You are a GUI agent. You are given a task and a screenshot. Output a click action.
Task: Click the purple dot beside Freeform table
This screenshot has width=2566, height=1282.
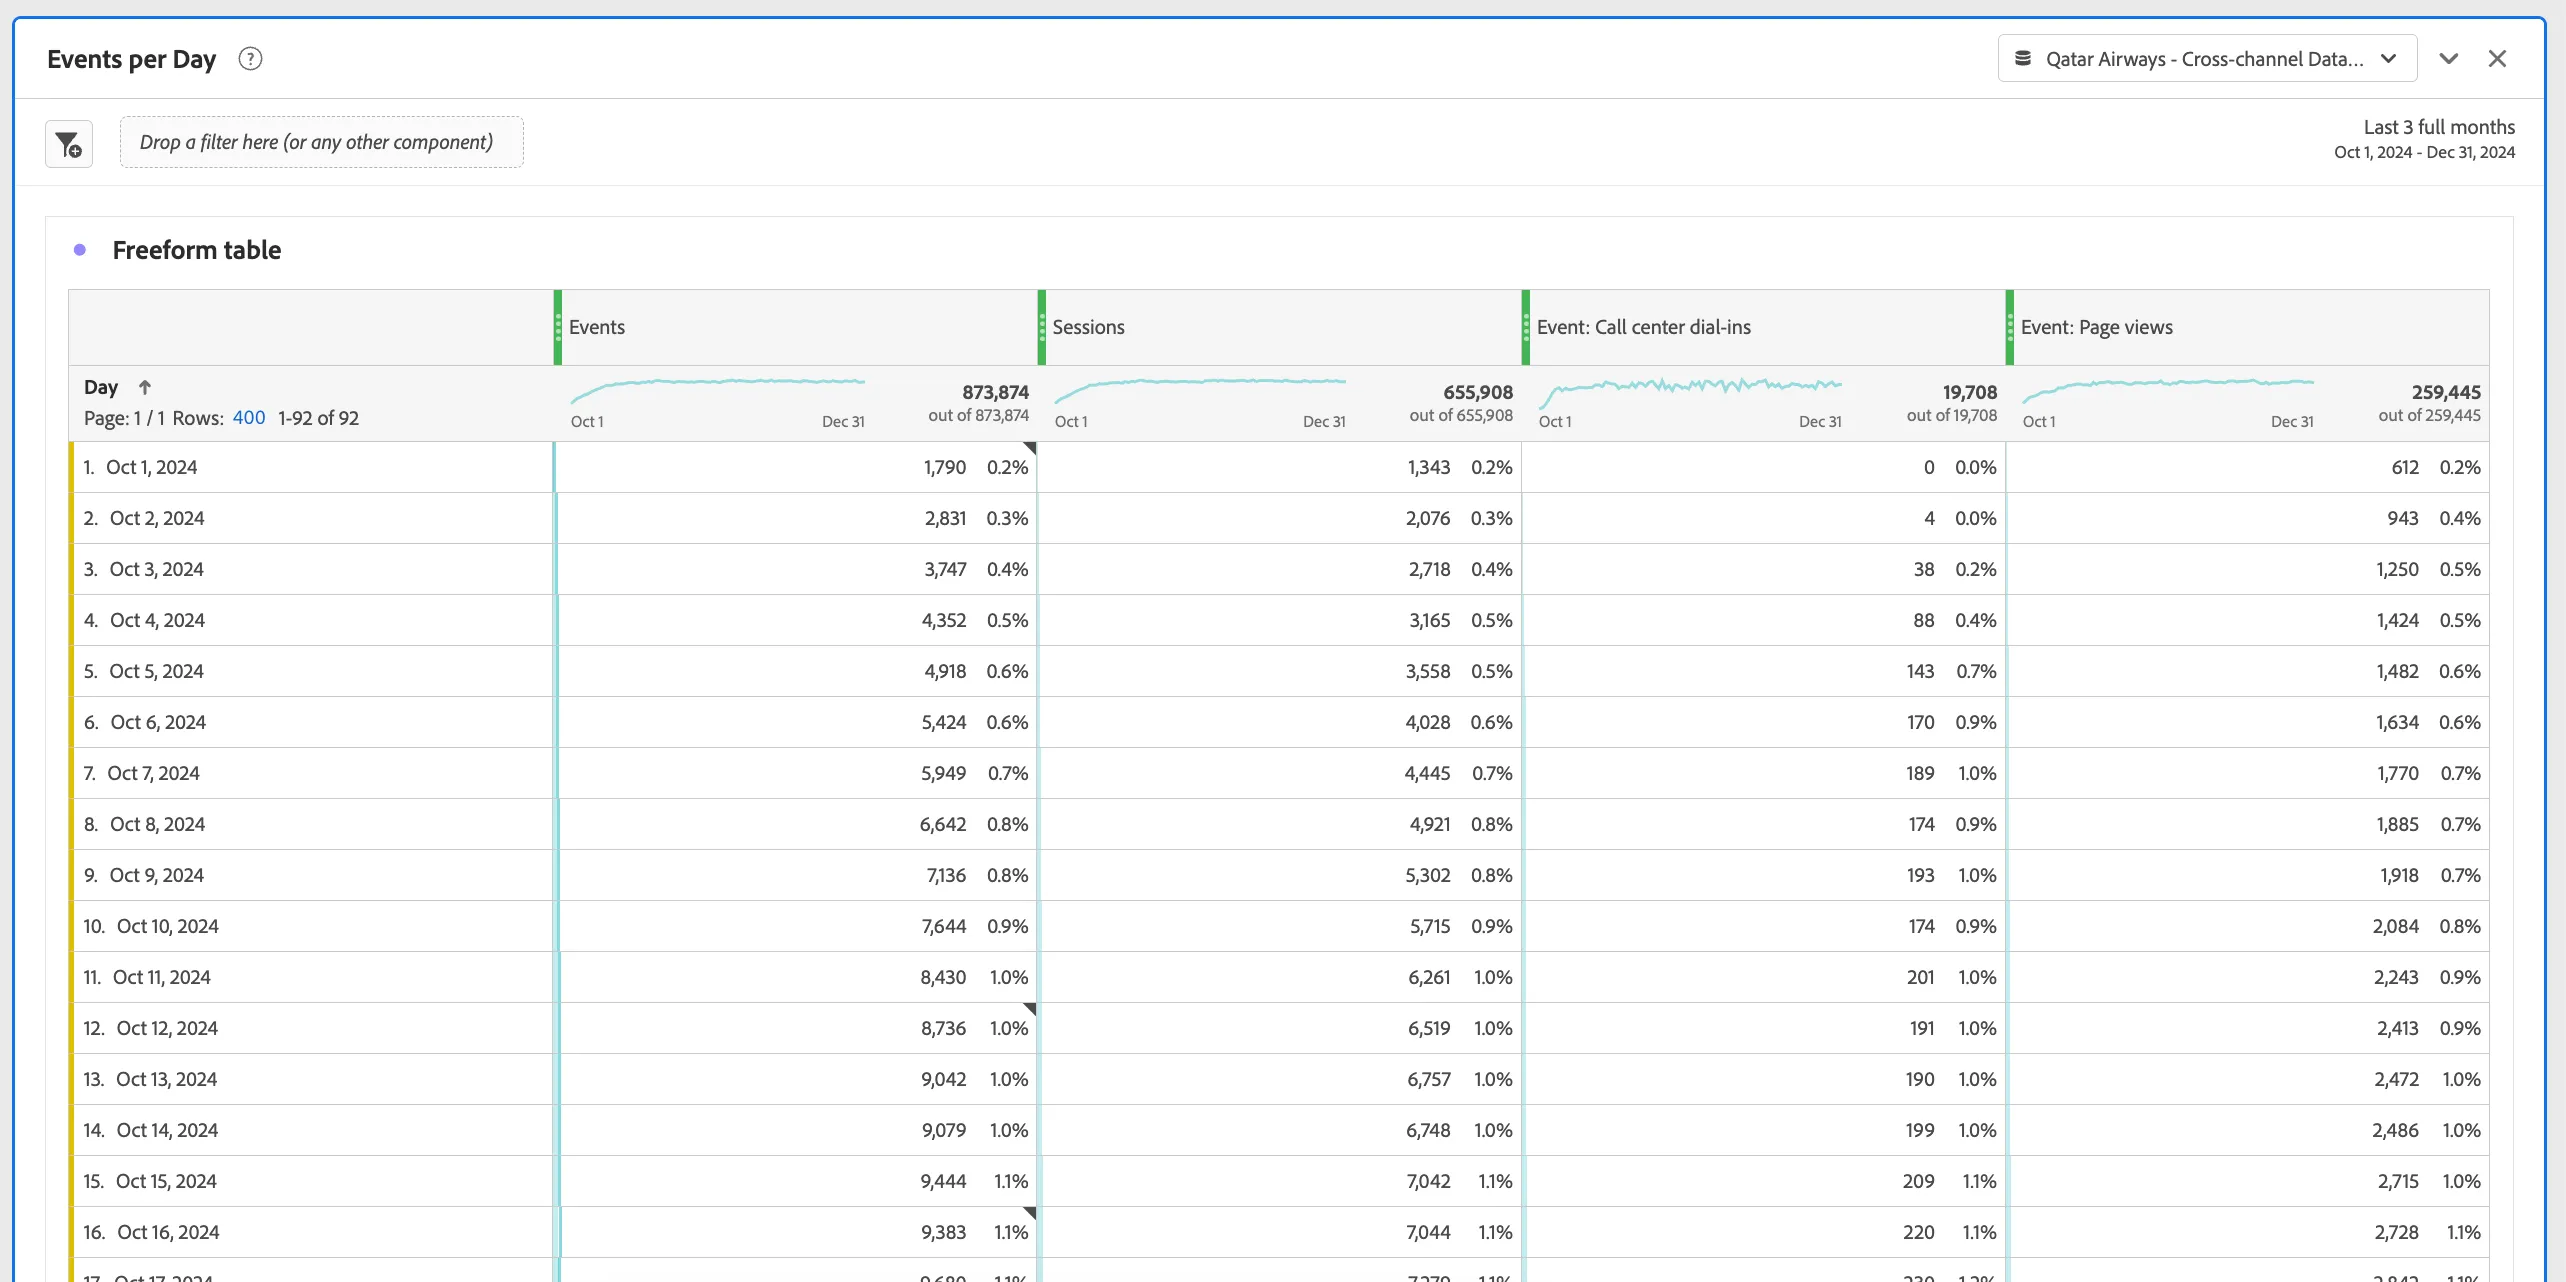tap(80, 250)
